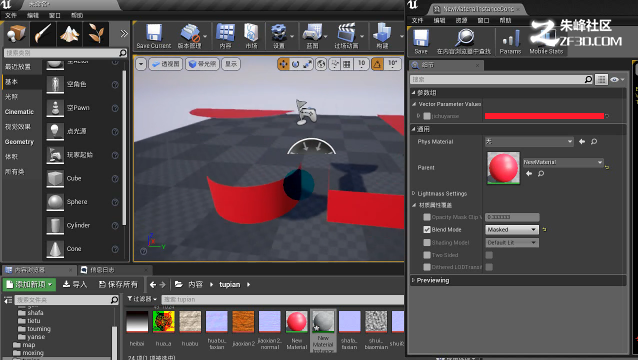Click the Build toolbar icon
638x360 pixels.
[x=382, y=36]
